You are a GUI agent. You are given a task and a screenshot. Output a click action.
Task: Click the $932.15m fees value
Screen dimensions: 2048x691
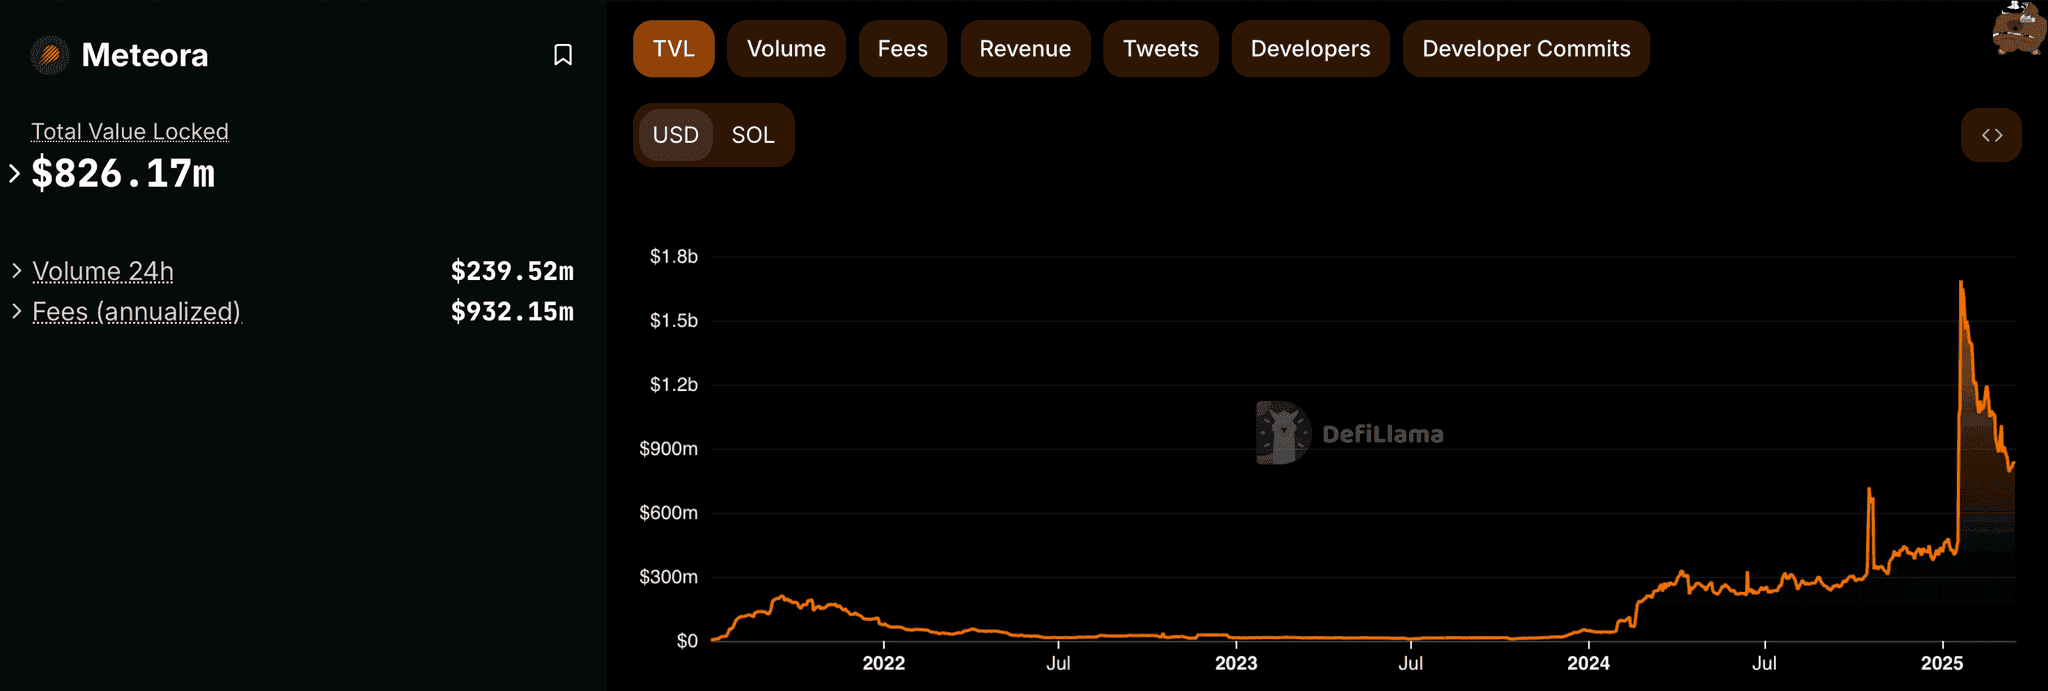(x=512, y=312)
